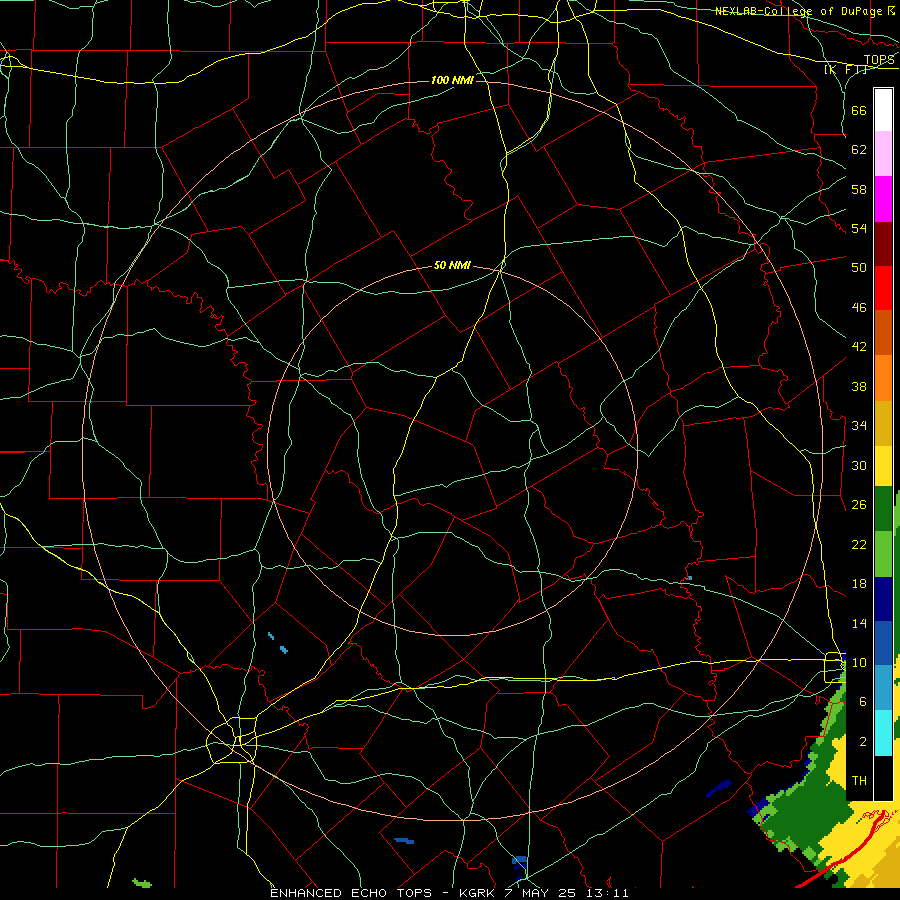Click the 50 NMI range ring label
Viewport: 900px width, 900px height.
click(x=452, y=265)
